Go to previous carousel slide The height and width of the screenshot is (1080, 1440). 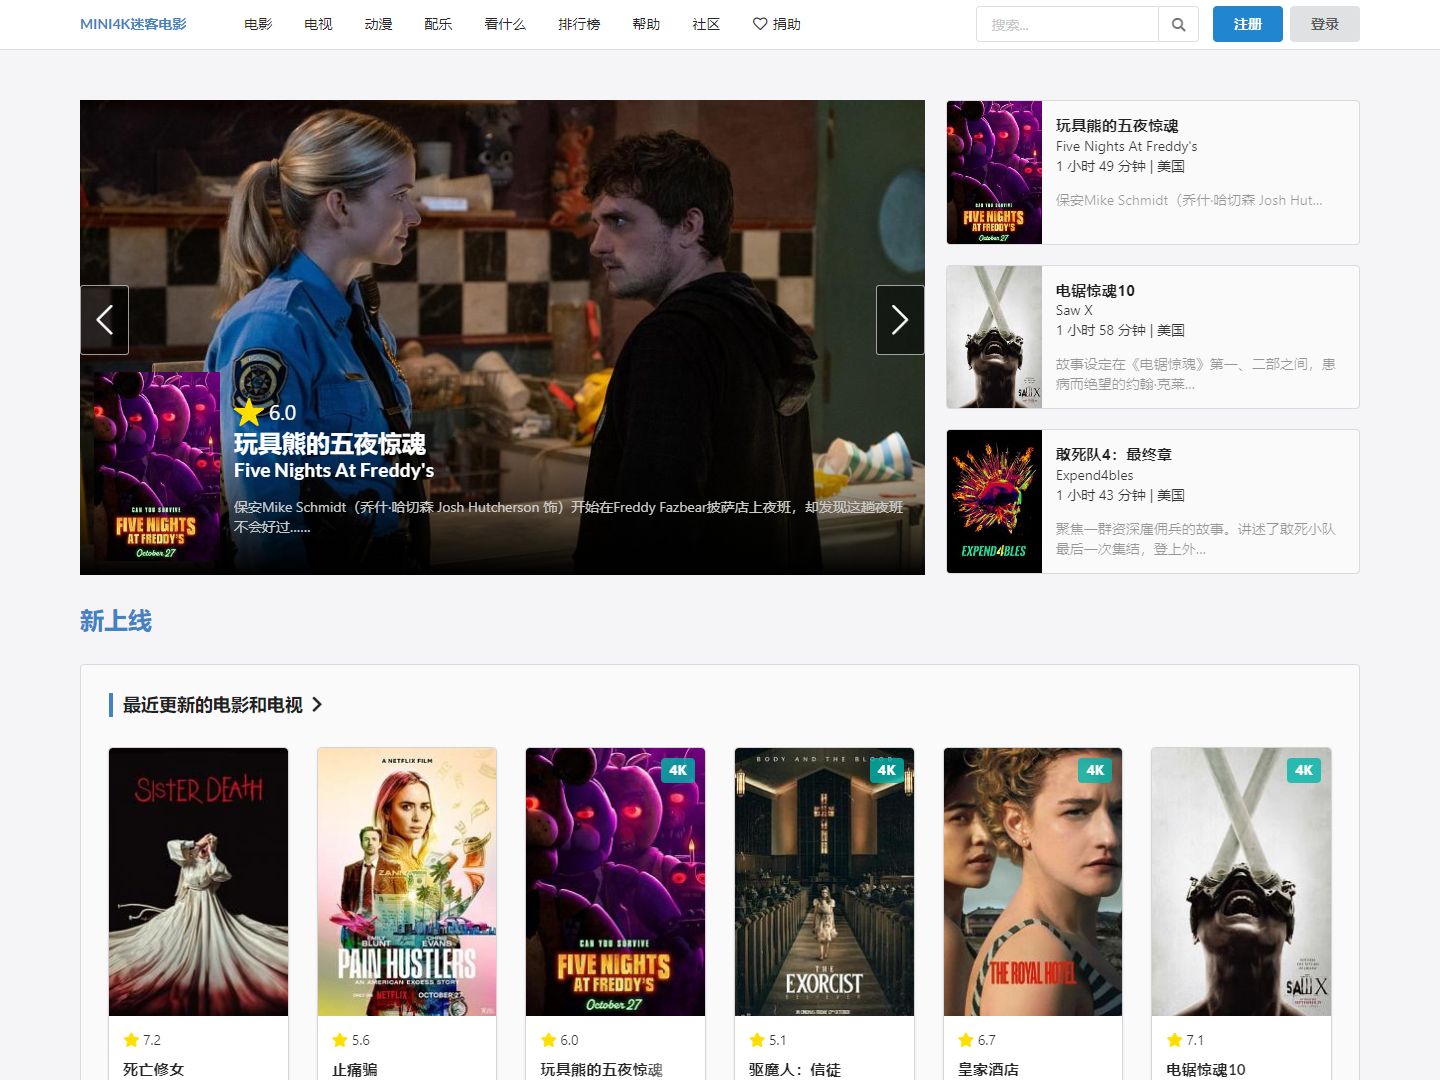105,320
